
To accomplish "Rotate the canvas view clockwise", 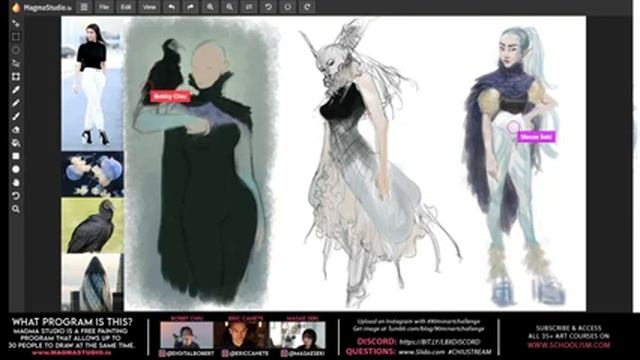I will click(x=307, y=7).
